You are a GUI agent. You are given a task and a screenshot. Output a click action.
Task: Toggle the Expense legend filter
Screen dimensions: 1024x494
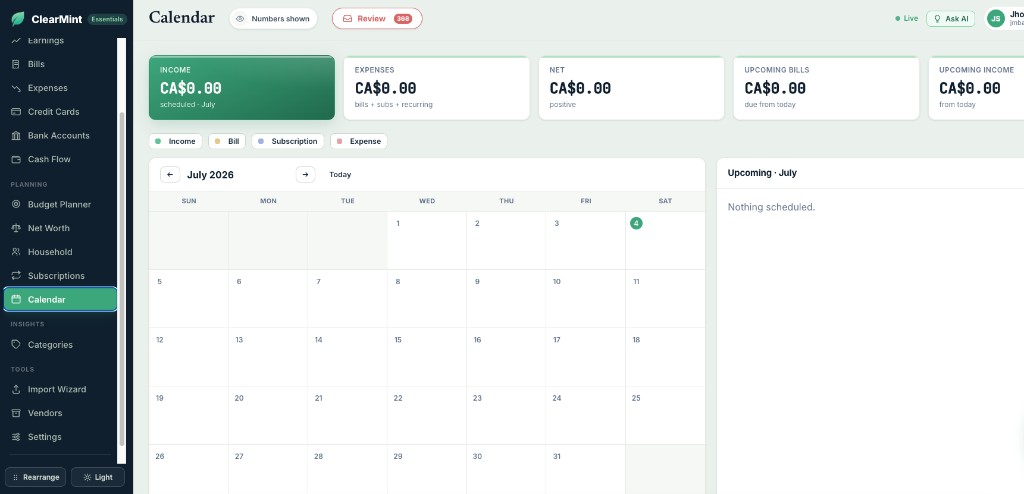tap(359, 141)
